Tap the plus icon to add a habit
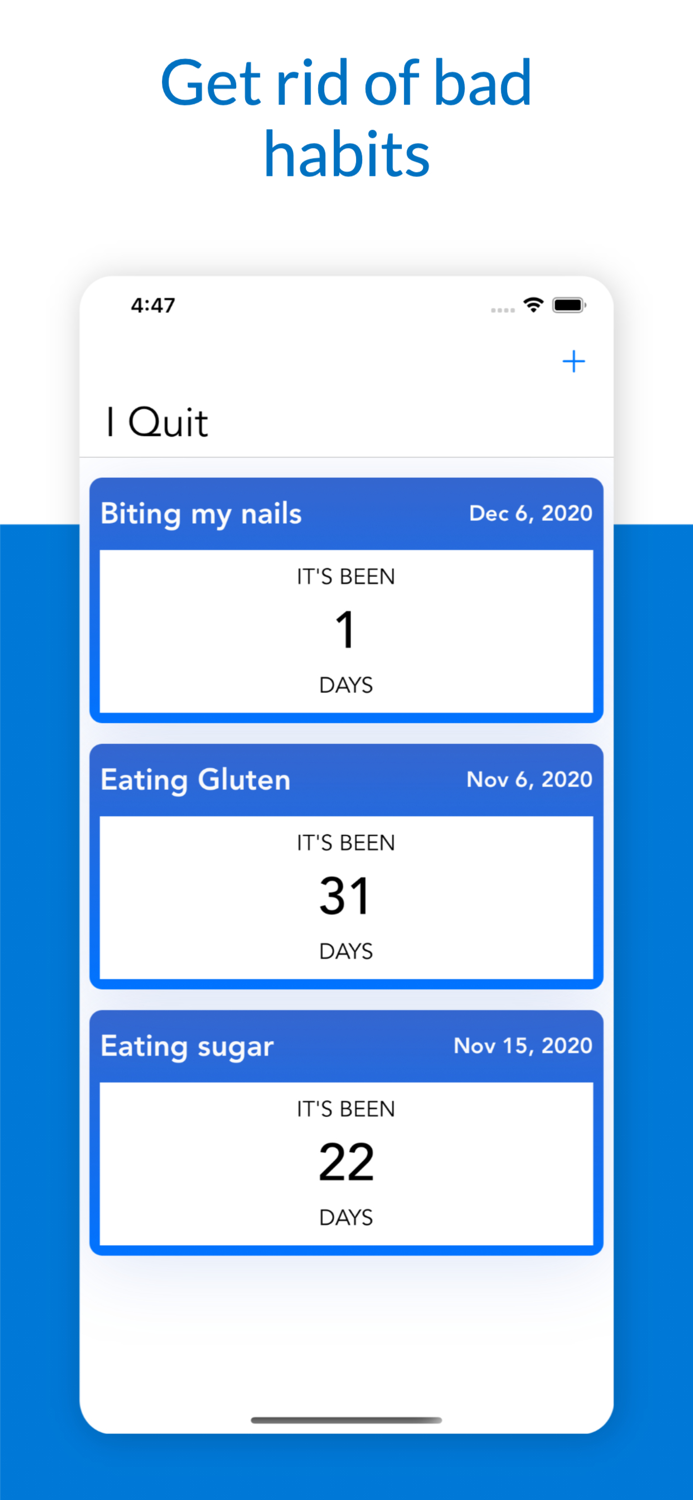 coord(574,361)
